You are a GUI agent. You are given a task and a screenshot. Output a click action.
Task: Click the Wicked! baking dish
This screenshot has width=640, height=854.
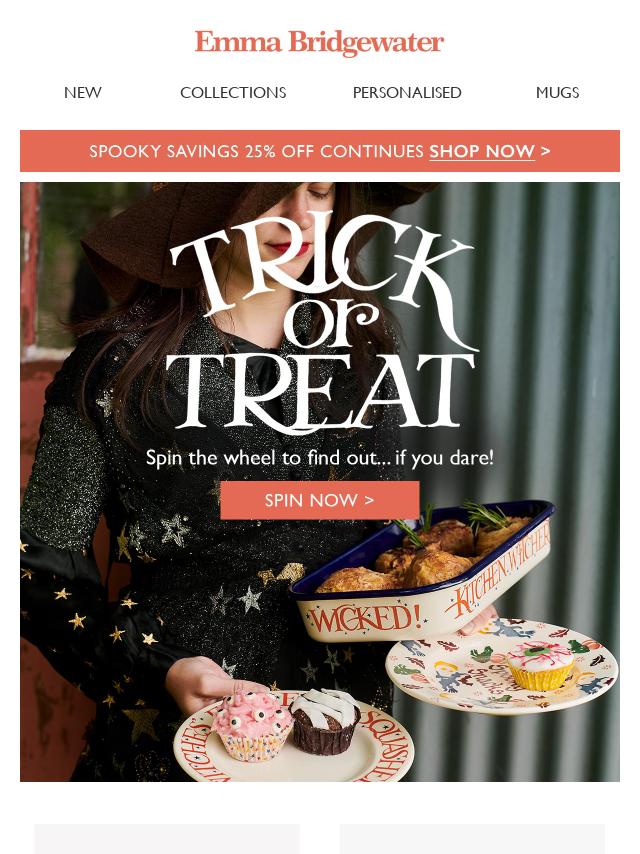tap(422, 572)
